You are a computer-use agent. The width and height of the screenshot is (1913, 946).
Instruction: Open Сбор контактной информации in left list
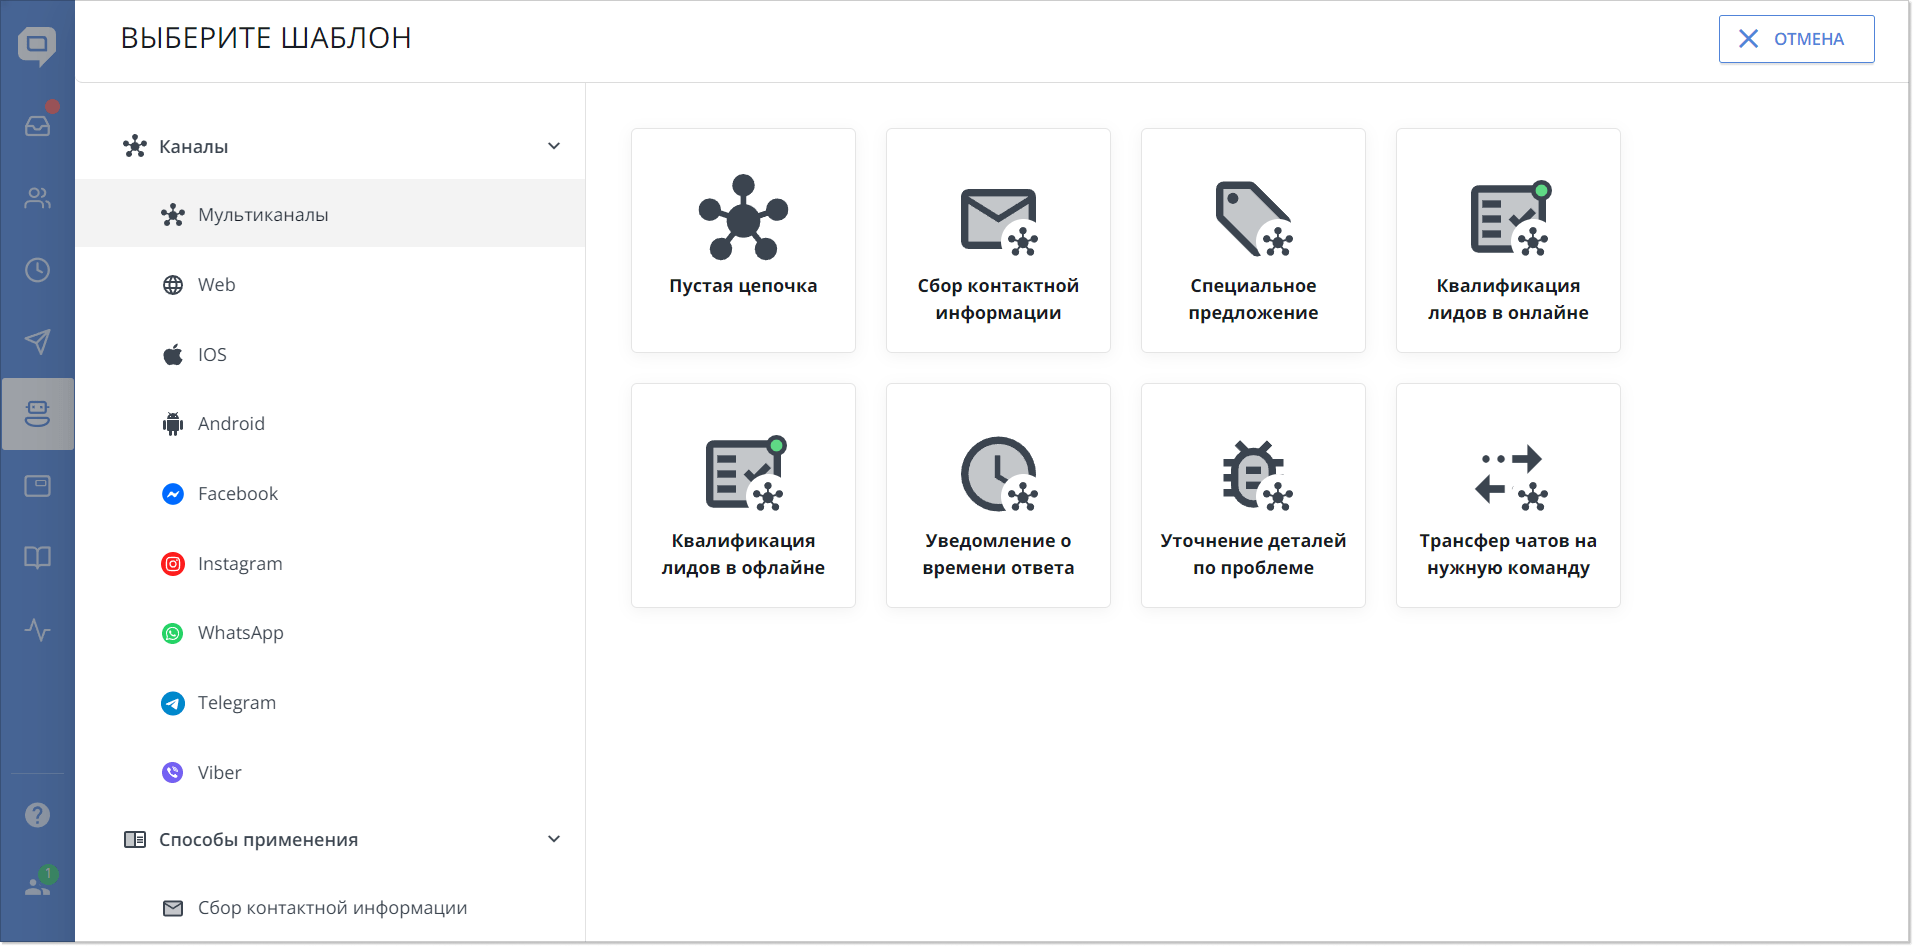[x=333, y=908]
